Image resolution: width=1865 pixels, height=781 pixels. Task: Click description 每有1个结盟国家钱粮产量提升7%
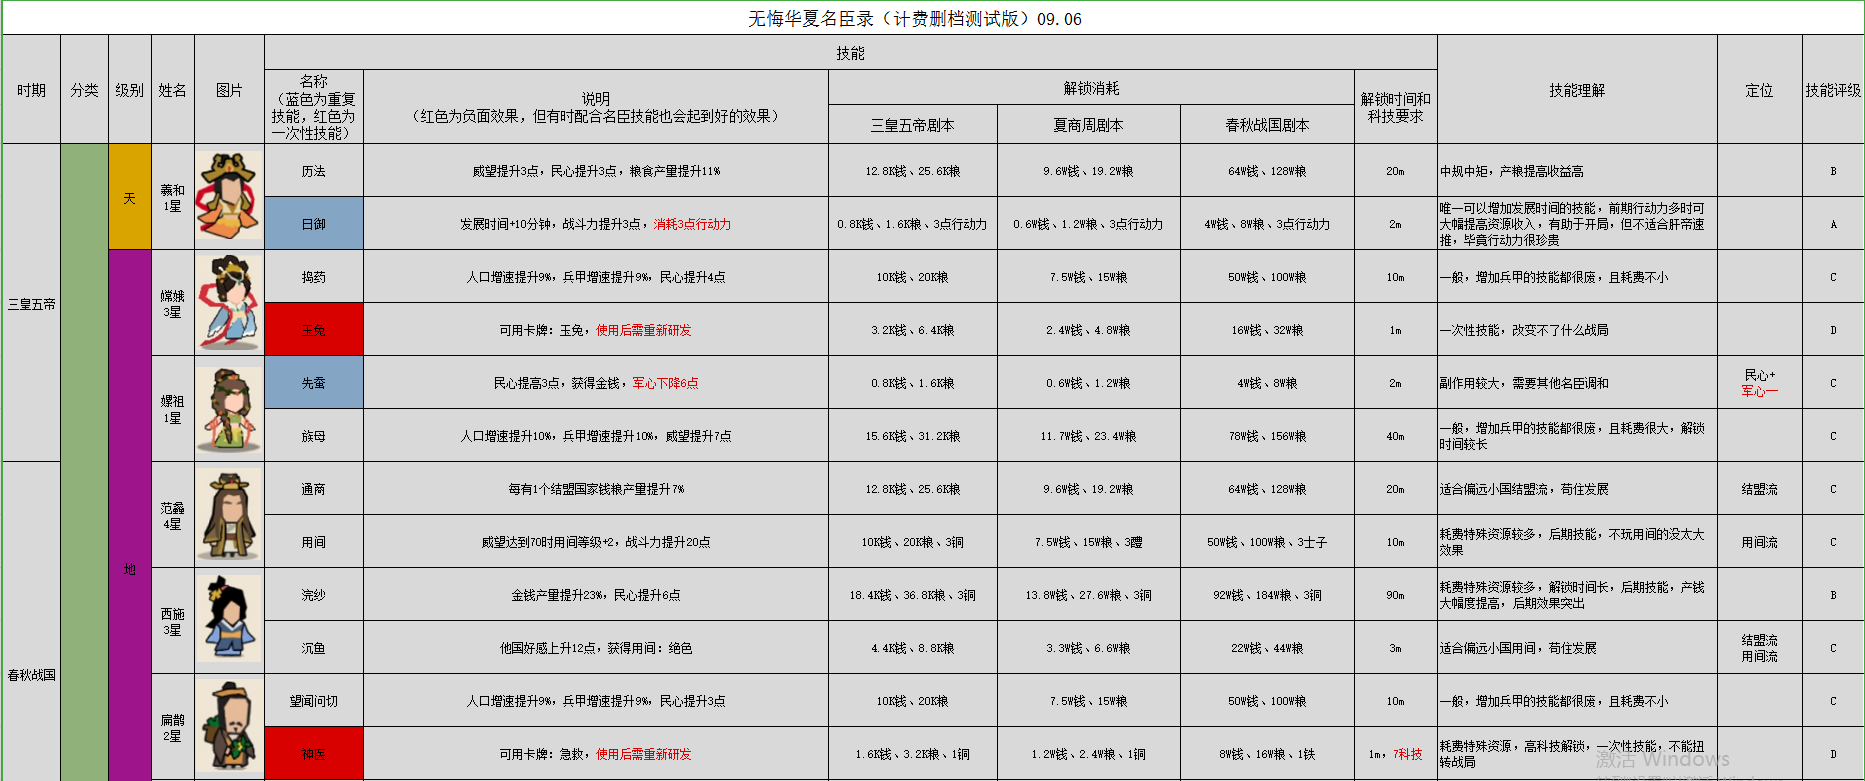point(596,489)
